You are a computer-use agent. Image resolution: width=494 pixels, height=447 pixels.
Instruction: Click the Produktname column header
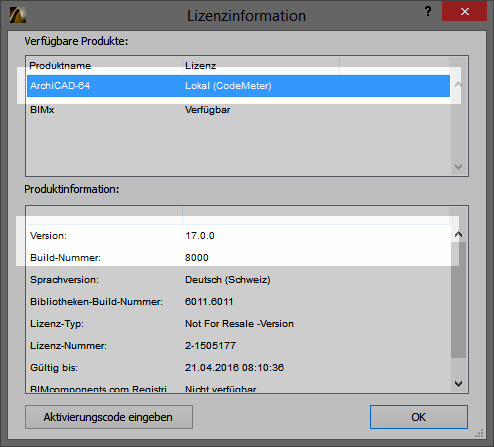(x=105, y=65)
